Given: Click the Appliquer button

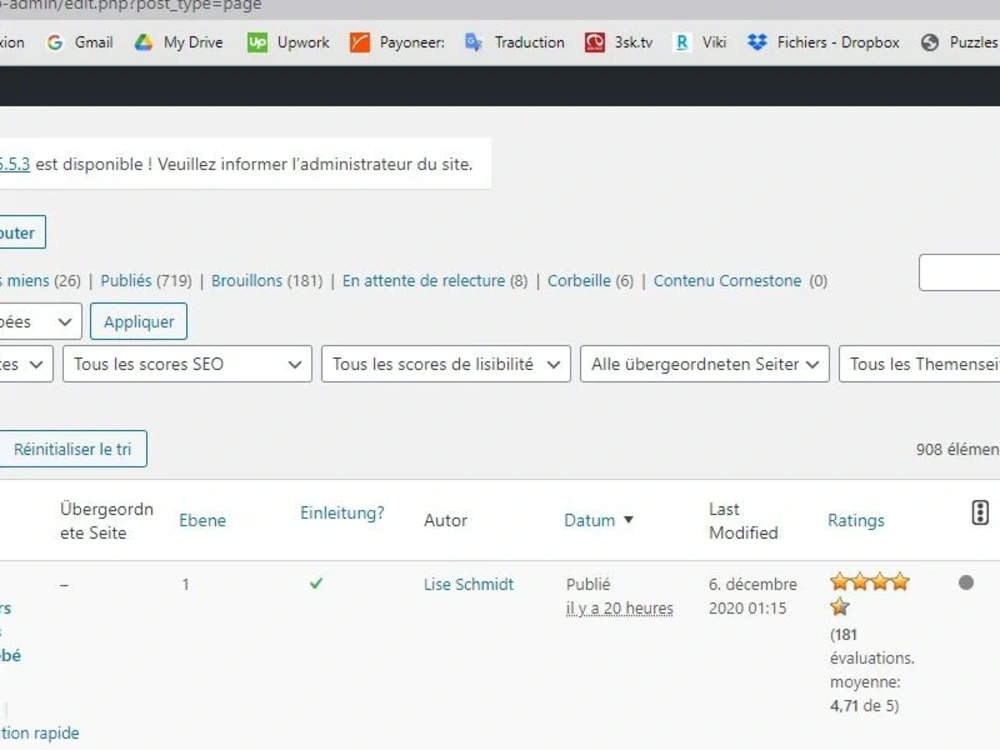Looking at the screenshot, I should tap(138, 321).
